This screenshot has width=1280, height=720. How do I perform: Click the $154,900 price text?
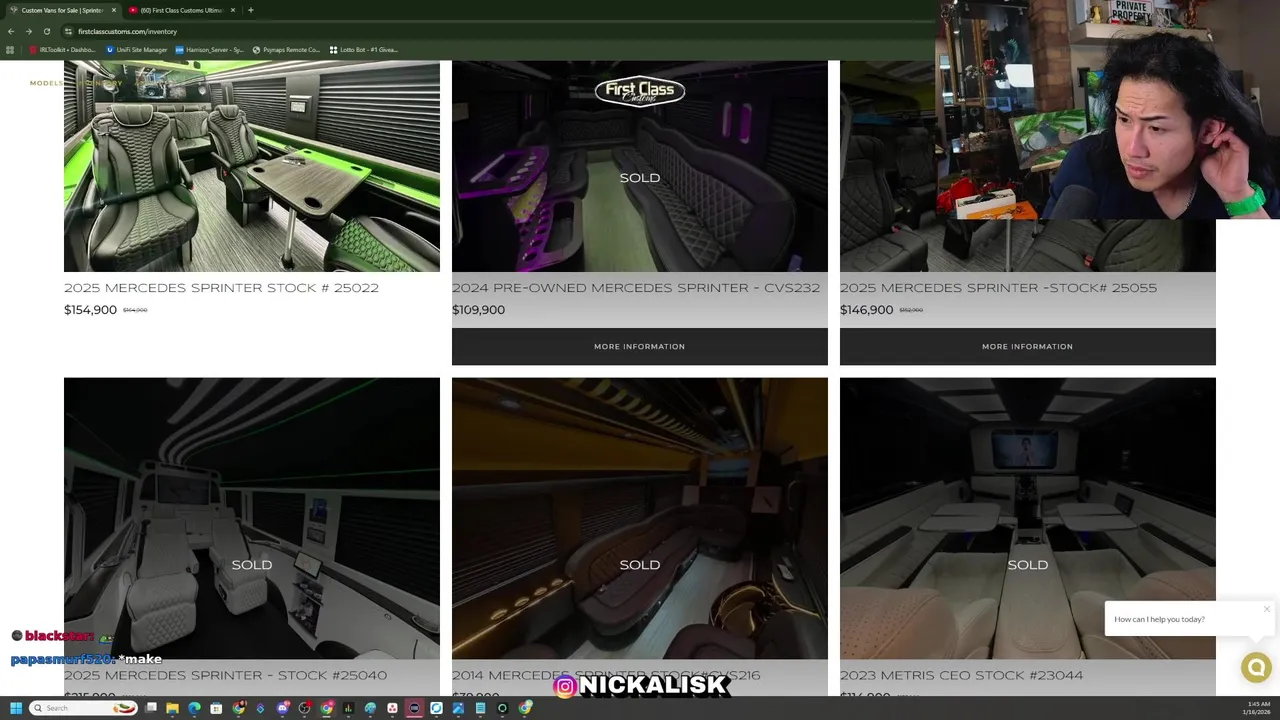pos(90,310)
